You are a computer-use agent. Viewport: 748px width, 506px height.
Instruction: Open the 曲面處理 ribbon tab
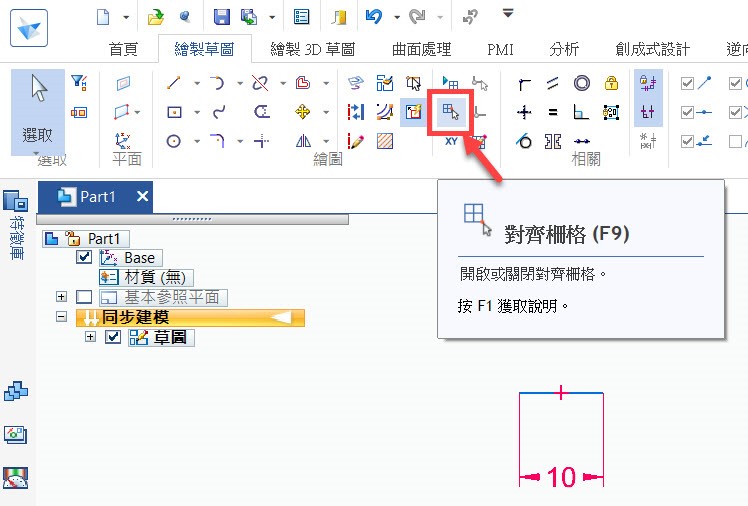(420, 49)
